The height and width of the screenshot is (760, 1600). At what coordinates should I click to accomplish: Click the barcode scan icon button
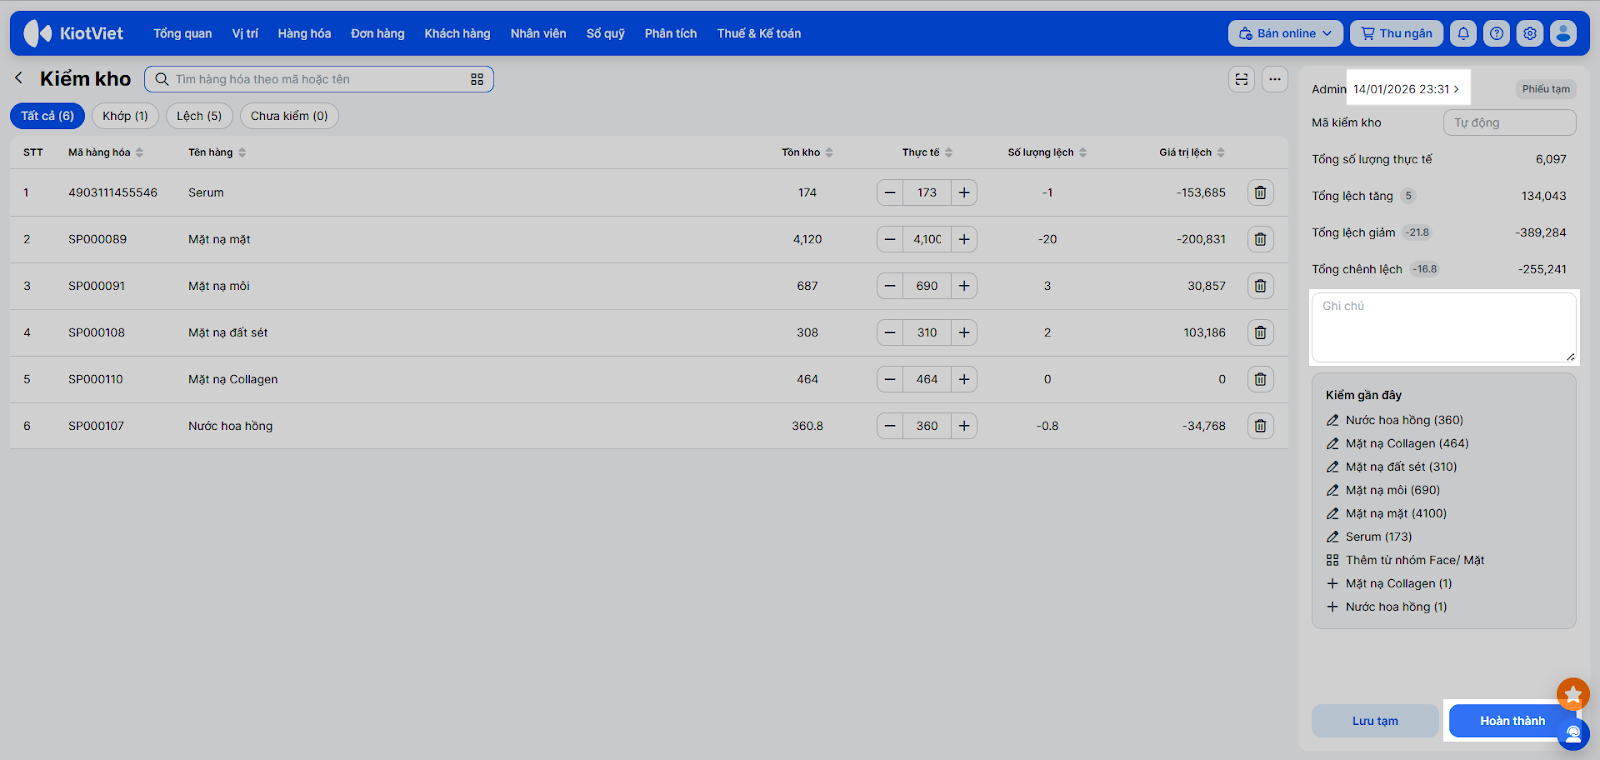1241,79
